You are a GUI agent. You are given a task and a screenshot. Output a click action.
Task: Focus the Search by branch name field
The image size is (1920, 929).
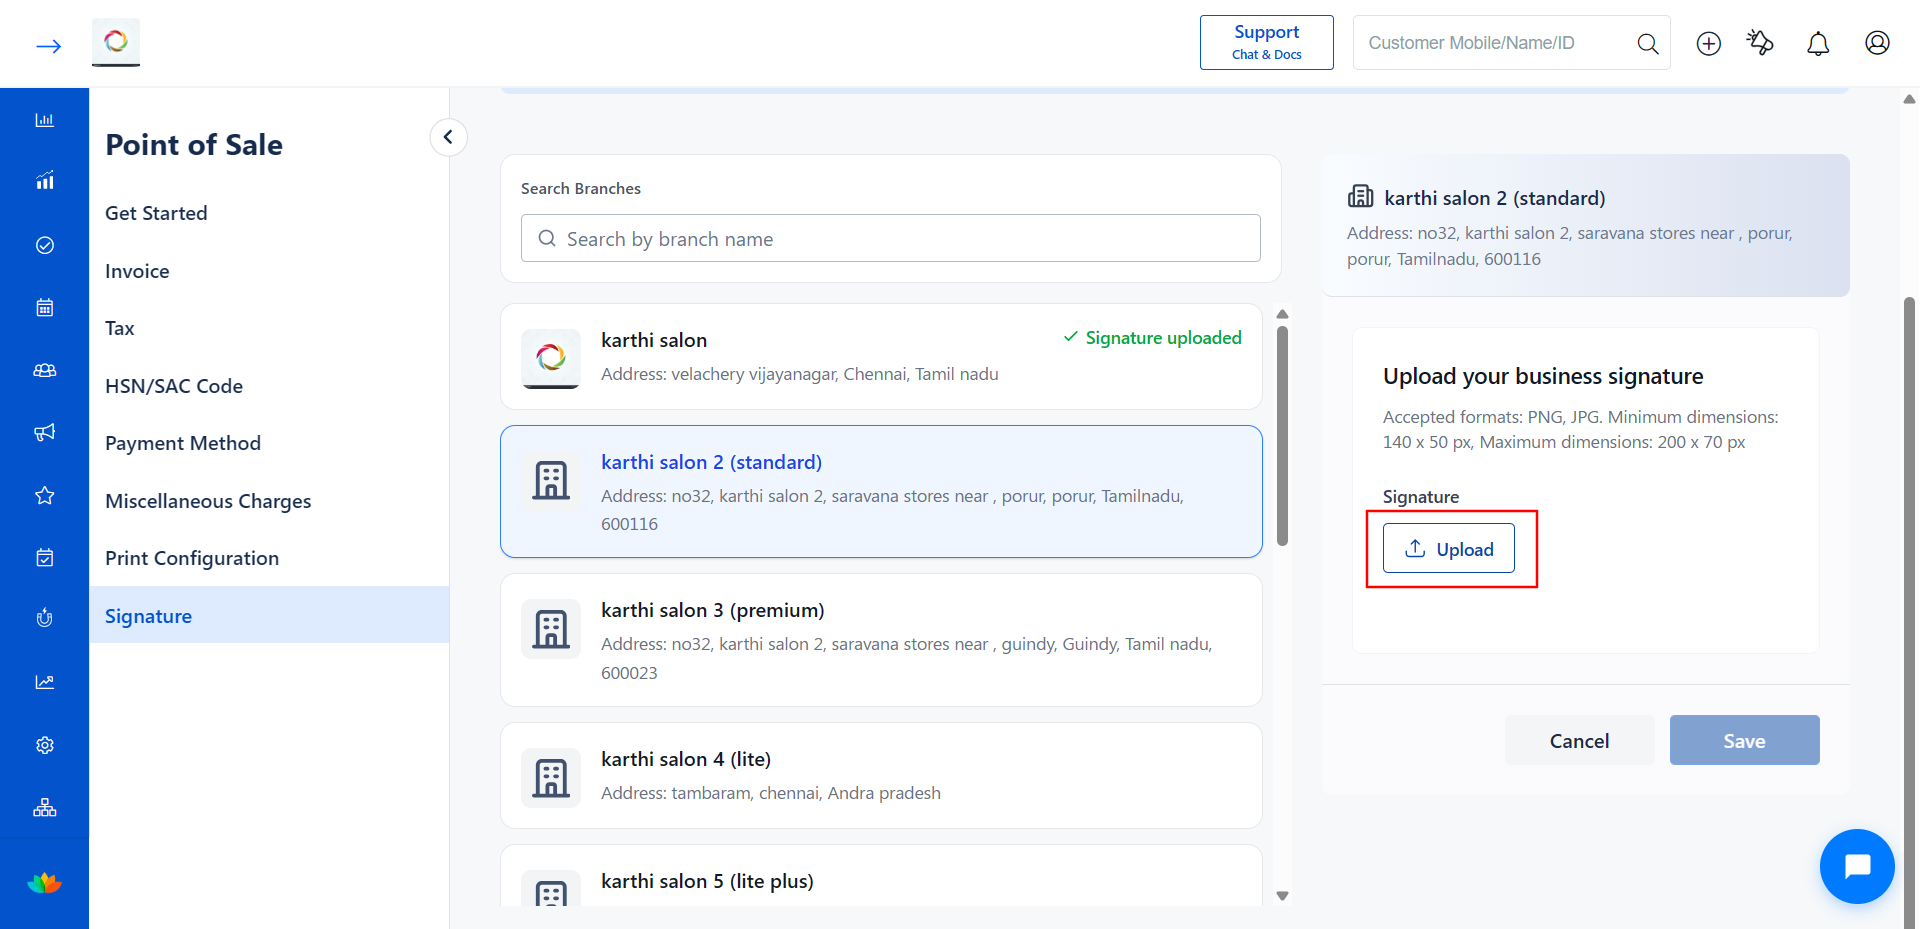pos(890,238)
